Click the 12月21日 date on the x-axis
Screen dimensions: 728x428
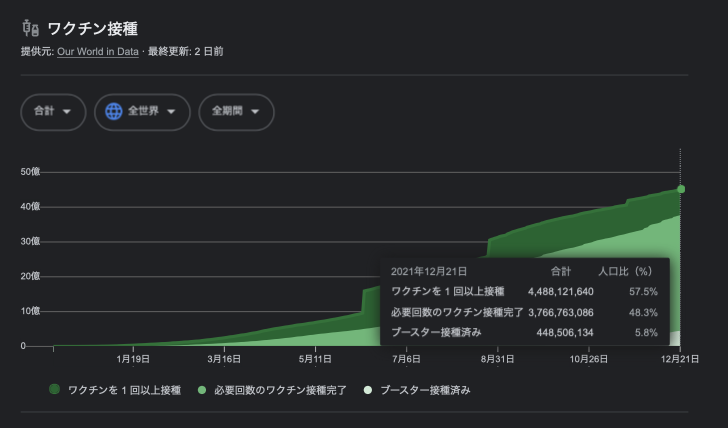(x=680, y=359)
